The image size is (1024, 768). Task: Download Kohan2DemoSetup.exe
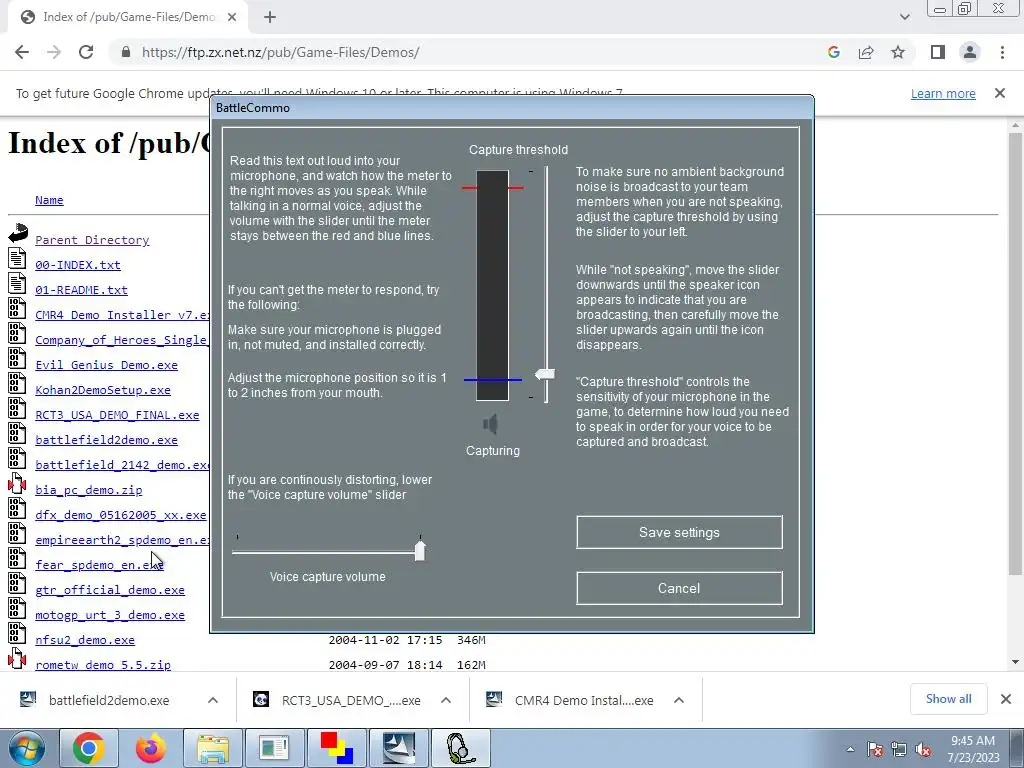(x=103, y=390)
